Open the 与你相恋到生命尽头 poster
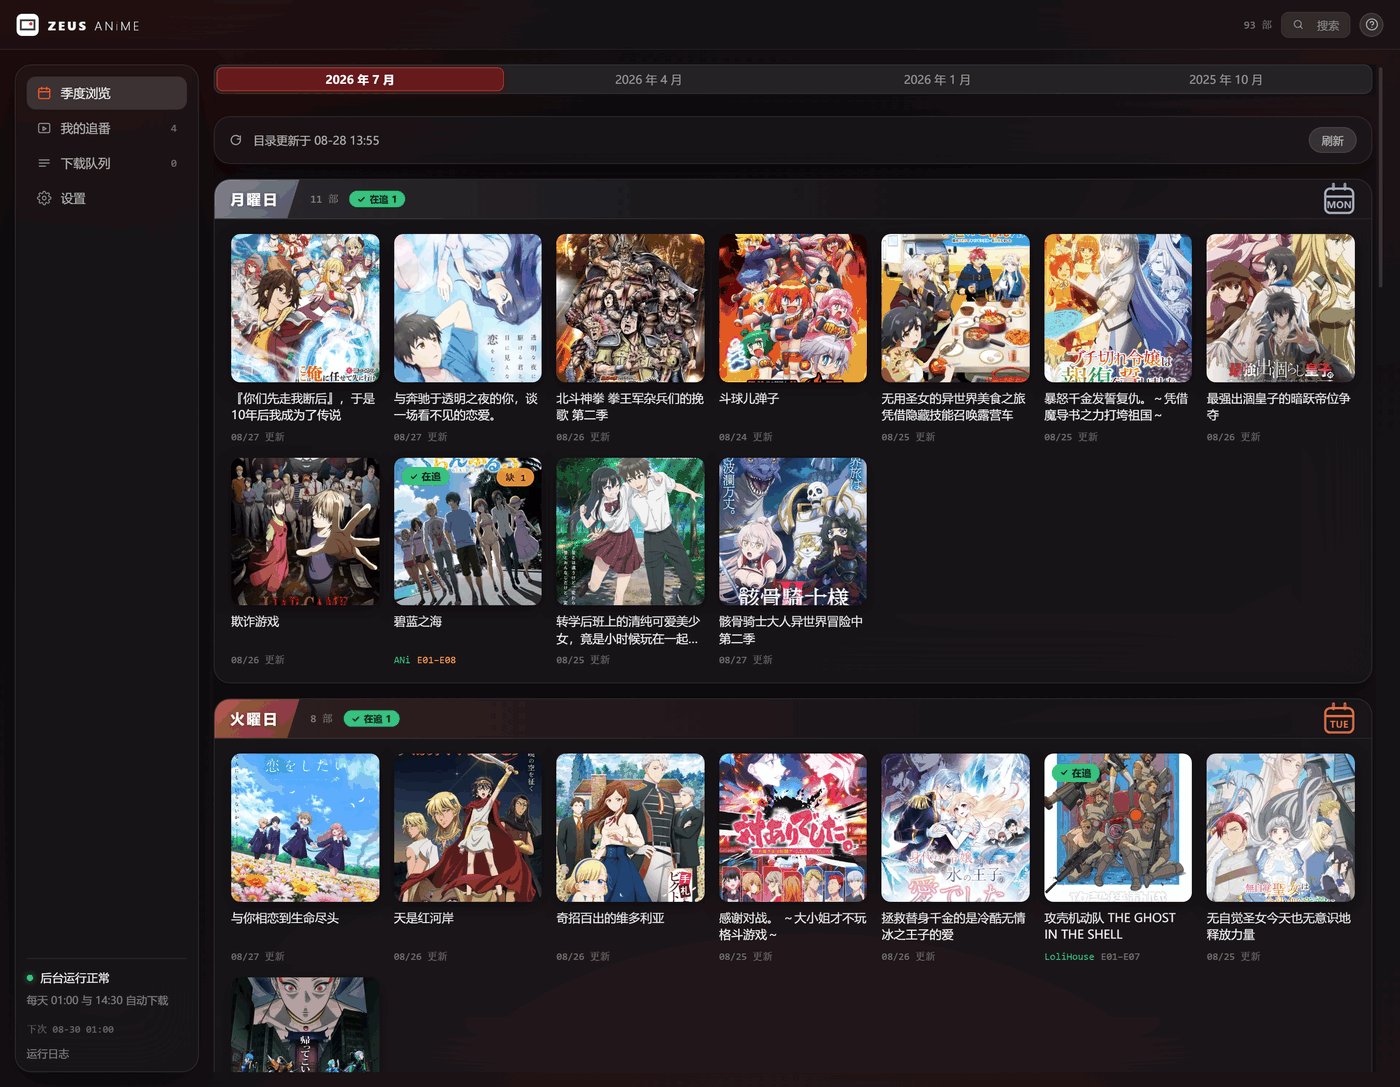 click(x=305, y=828)
